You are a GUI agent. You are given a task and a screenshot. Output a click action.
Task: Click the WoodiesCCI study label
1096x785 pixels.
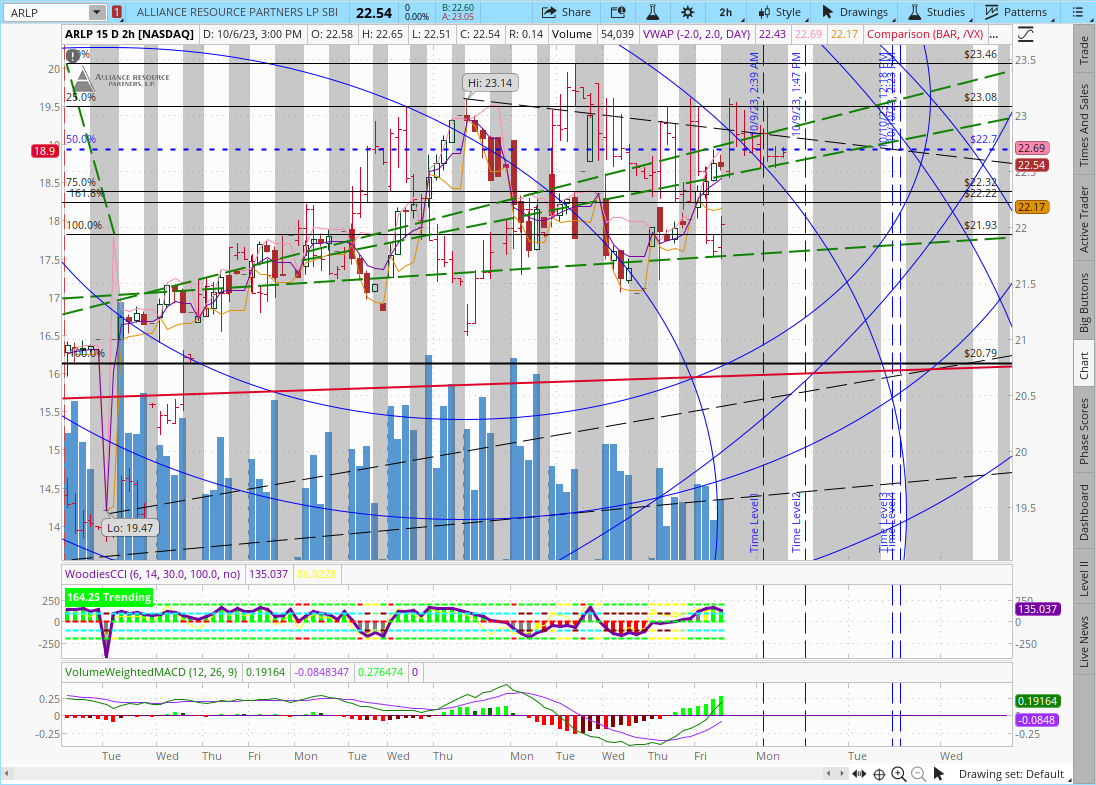click(x=152, y=574)
